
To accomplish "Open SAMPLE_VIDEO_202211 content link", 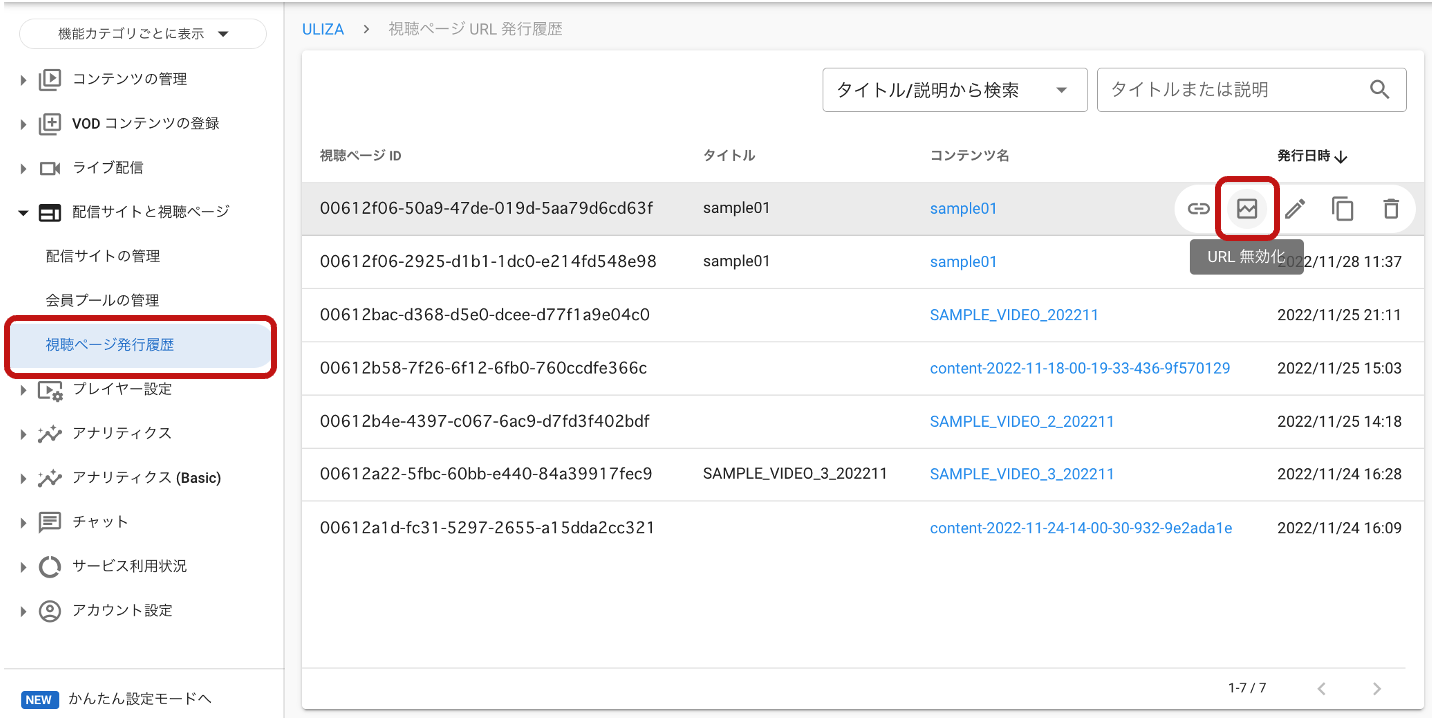I will (x=1014, y=315).
